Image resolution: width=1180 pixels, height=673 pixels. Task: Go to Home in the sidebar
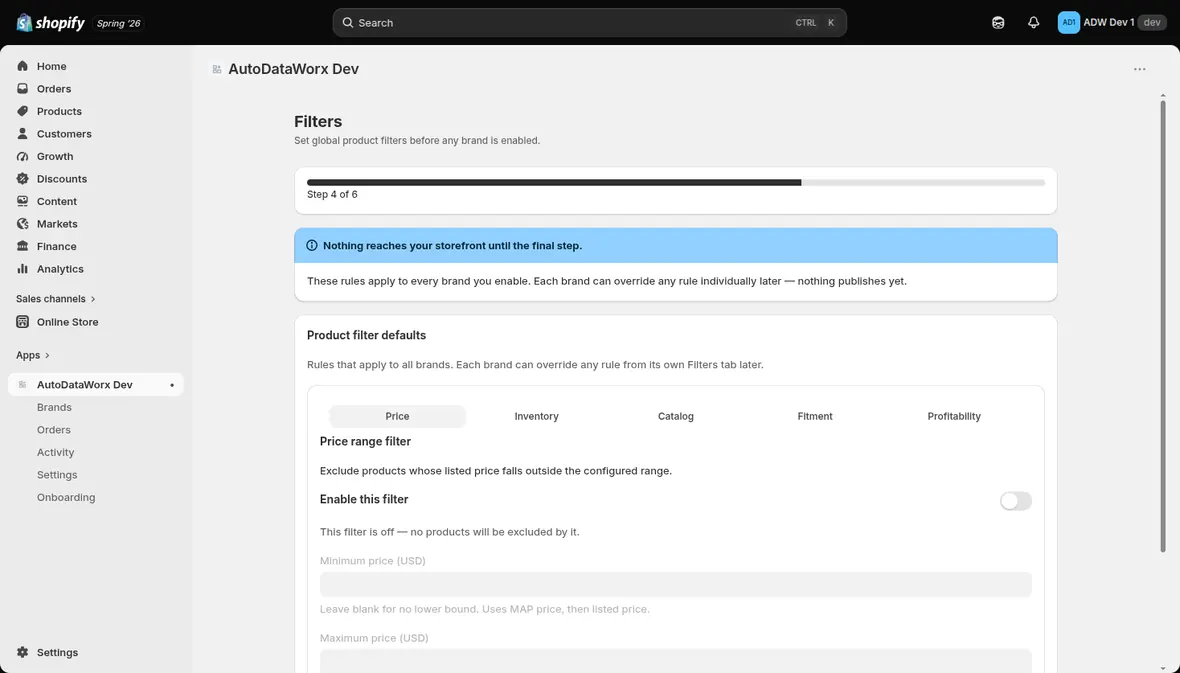[96, 66]
